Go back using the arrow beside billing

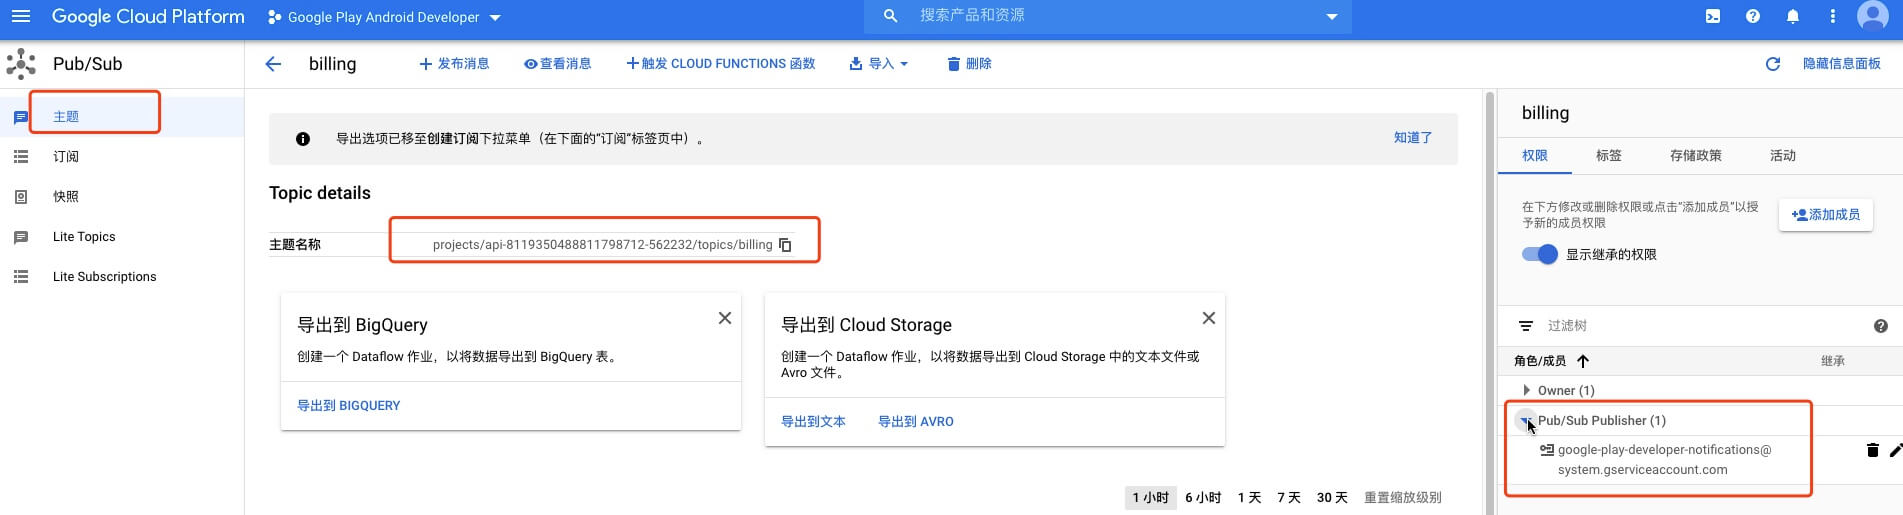tap(273, 64)
